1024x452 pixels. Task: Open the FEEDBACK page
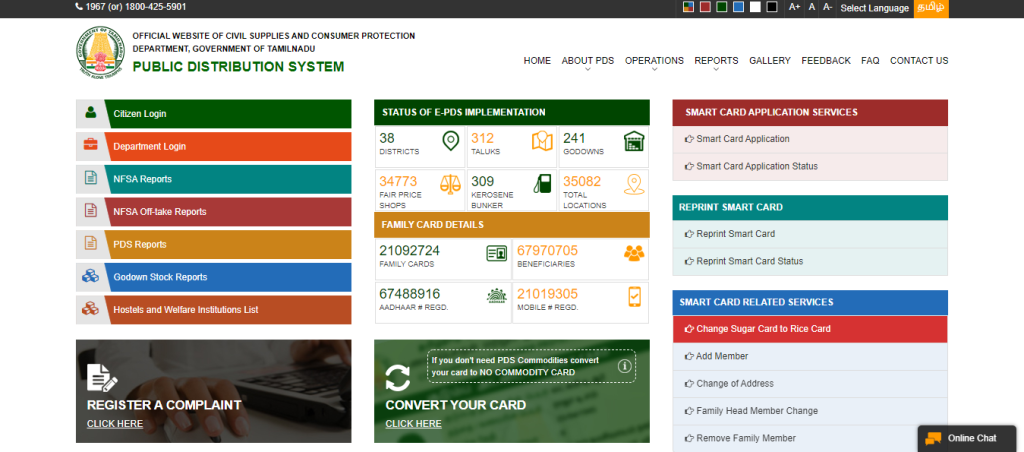coord(826,61)
